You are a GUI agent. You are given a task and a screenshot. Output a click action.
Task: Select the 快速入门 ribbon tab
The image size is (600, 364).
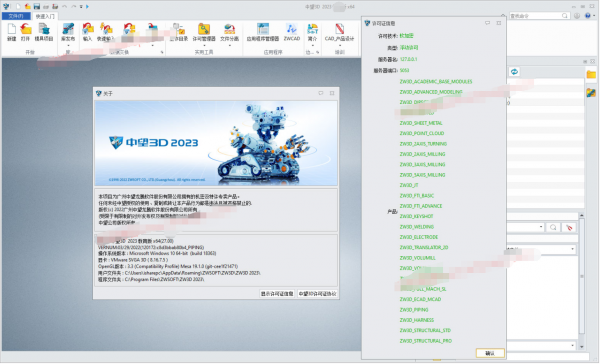45,16
